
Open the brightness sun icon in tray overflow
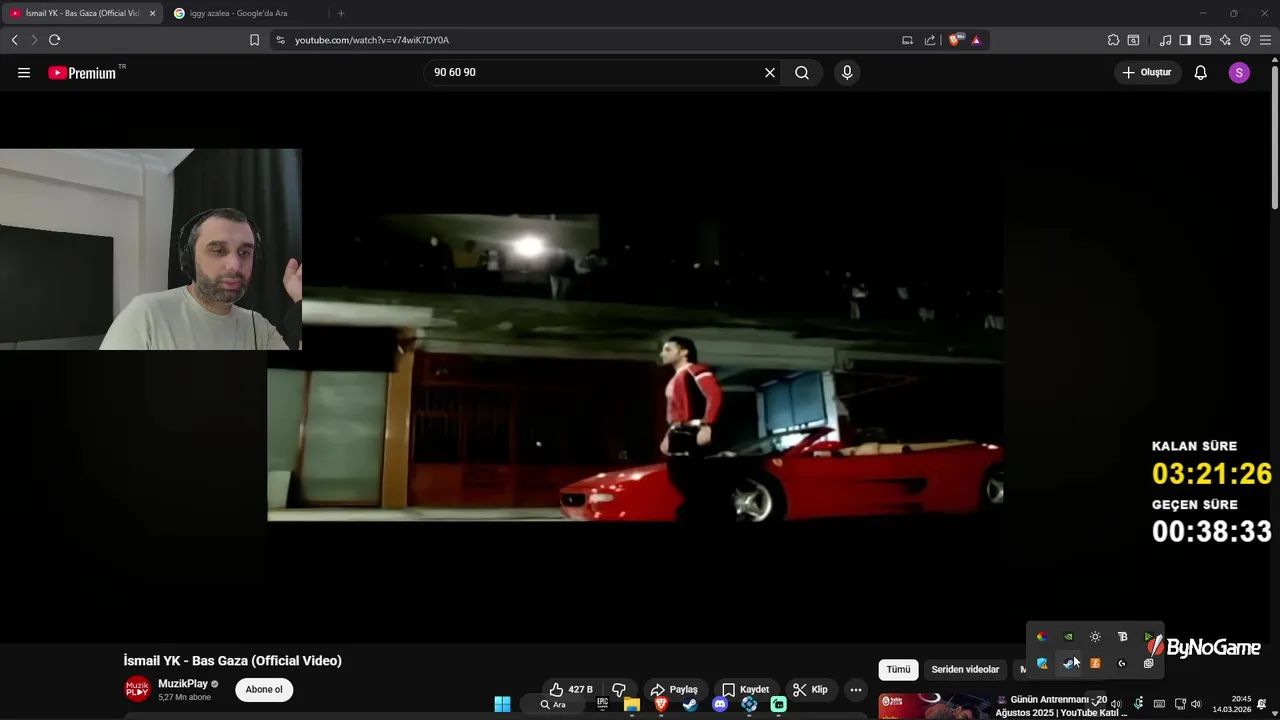tap(1095, 637)
